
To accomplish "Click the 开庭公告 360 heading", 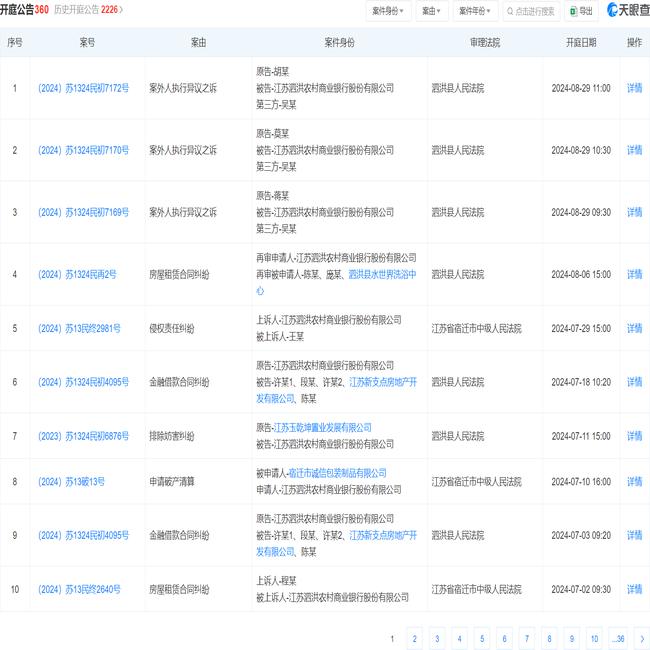I will click(24, 10).
